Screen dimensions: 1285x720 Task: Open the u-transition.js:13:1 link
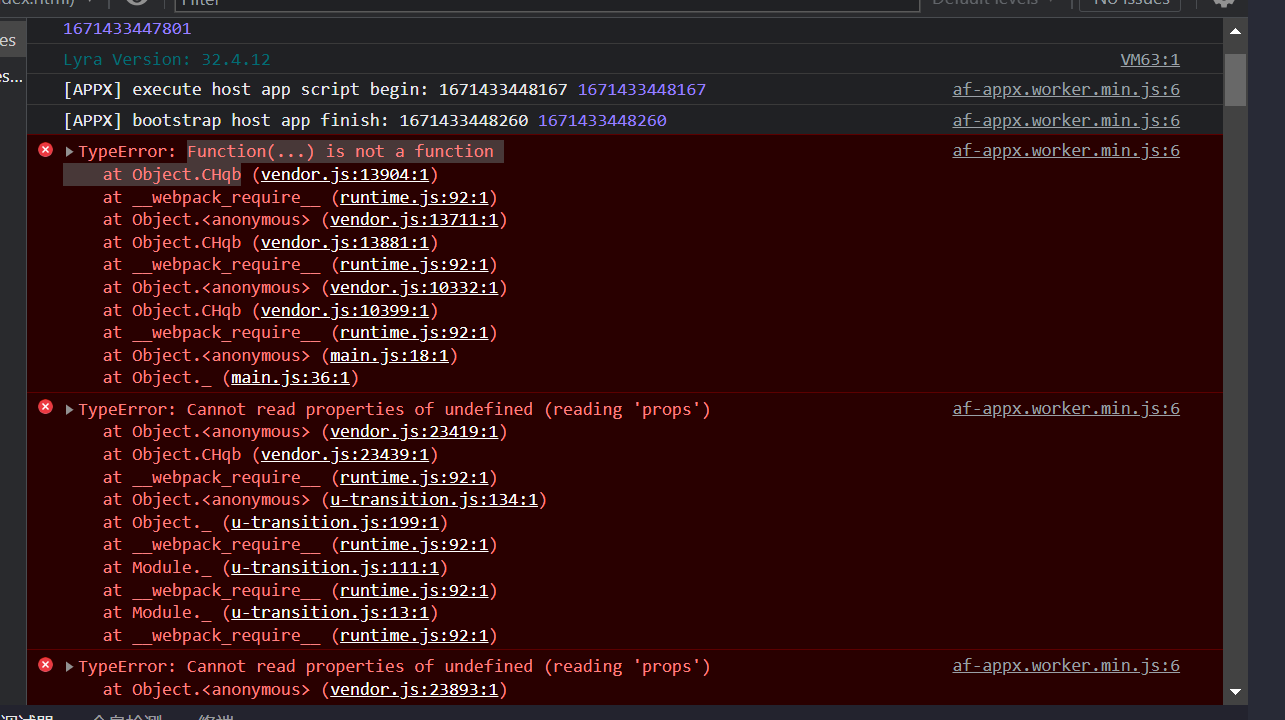(330, 613)
